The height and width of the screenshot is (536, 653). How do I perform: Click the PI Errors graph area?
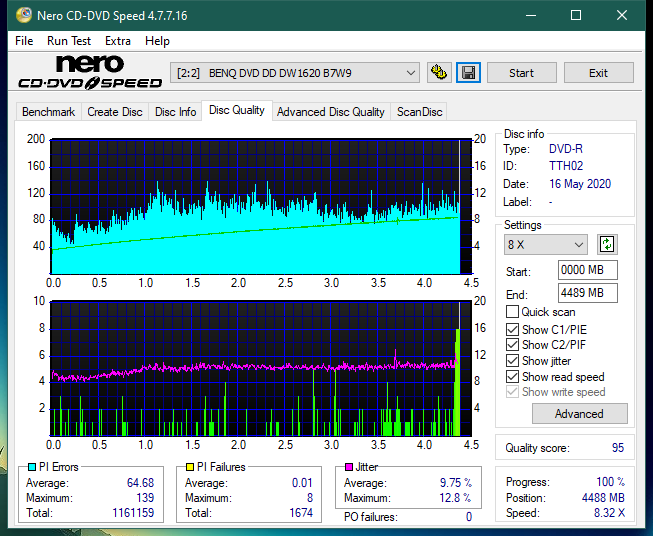pos(261,207)
